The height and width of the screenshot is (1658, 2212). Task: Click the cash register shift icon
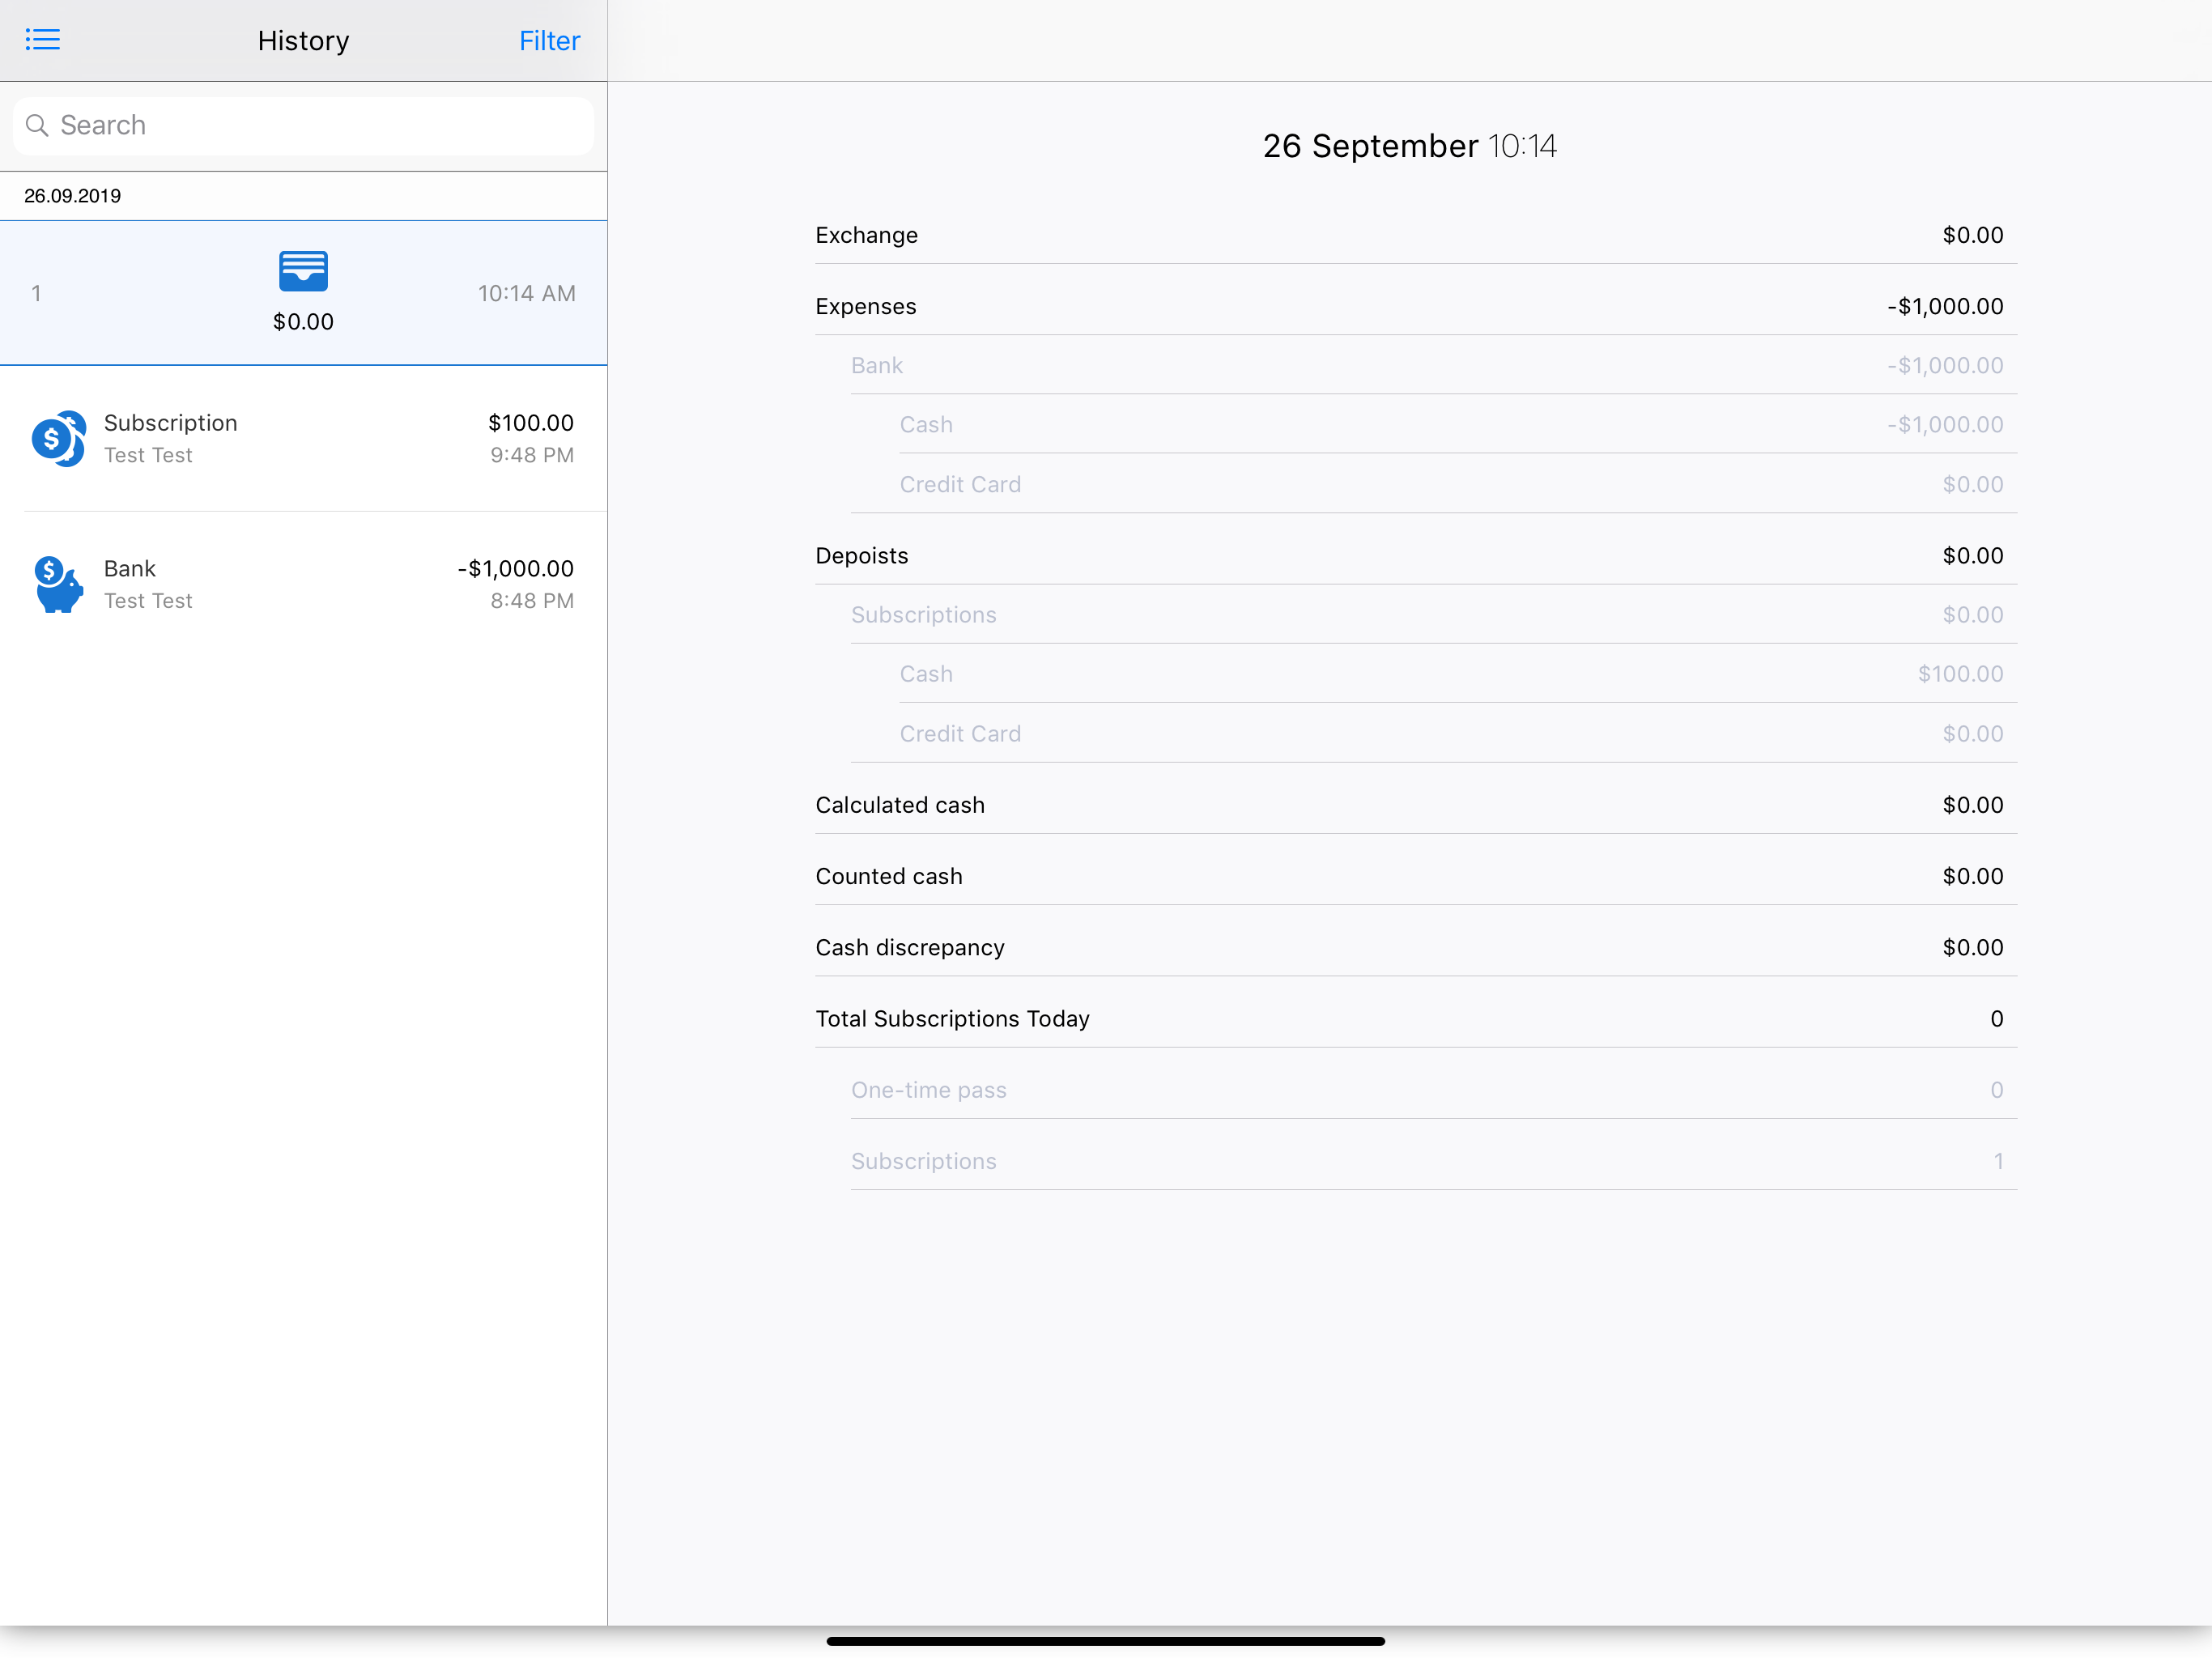click(x=303, y=271)
